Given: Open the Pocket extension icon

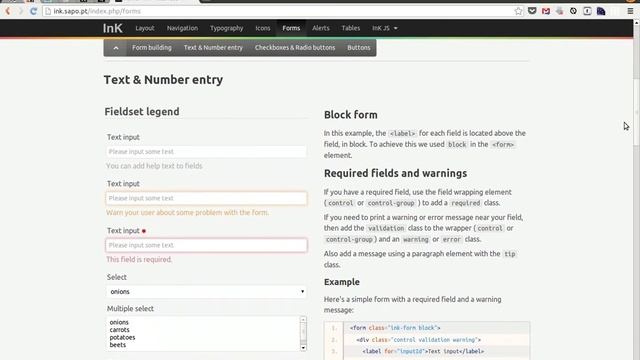Looking at the screenshot, I should (x=532, y=11).
